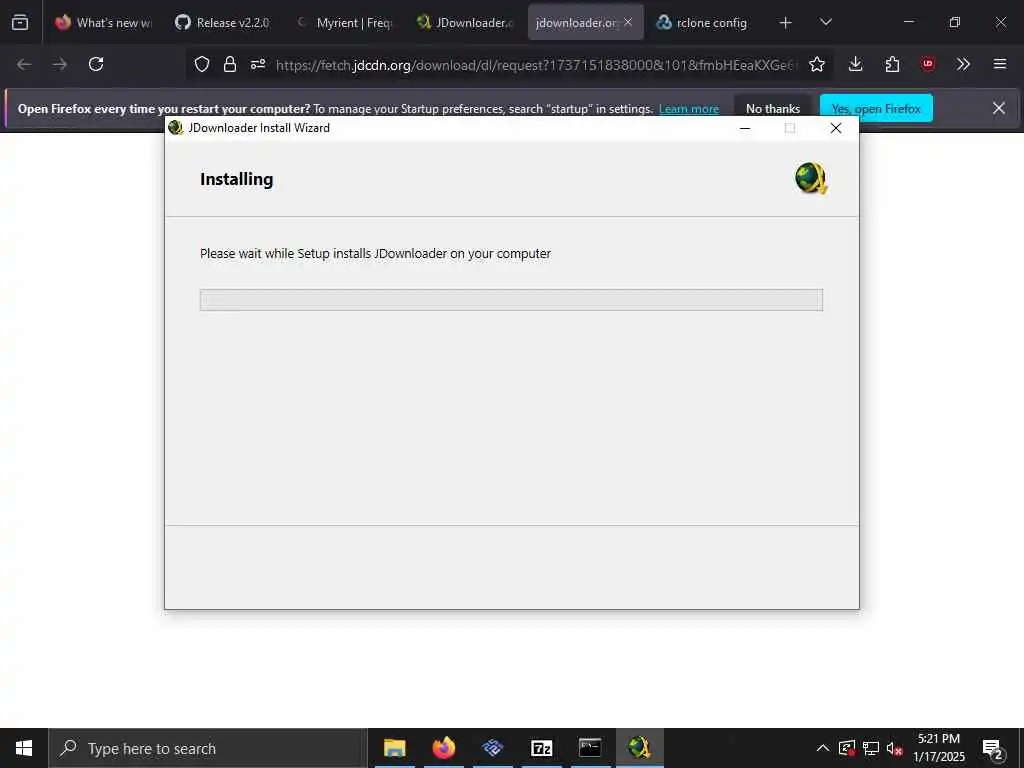Open Firefox View recent browsing icon
Image resolution: width=1024 pixels, height=768 pixels.
(x=20, y=22)
